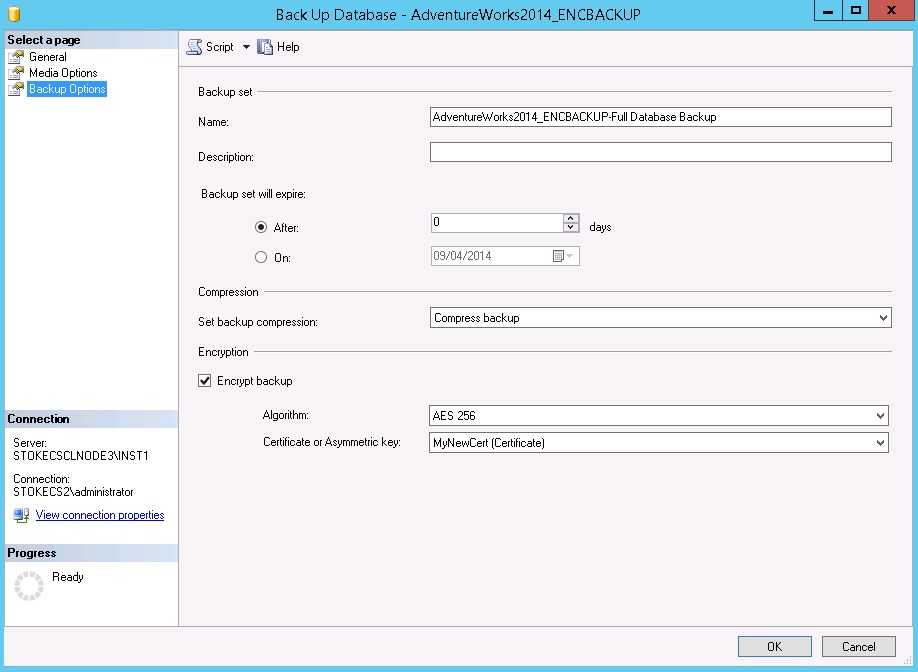The height and width of the screenshot is (672, 918).
Task: Click the Script toolbar icon
Action: (x=194, y=47)
